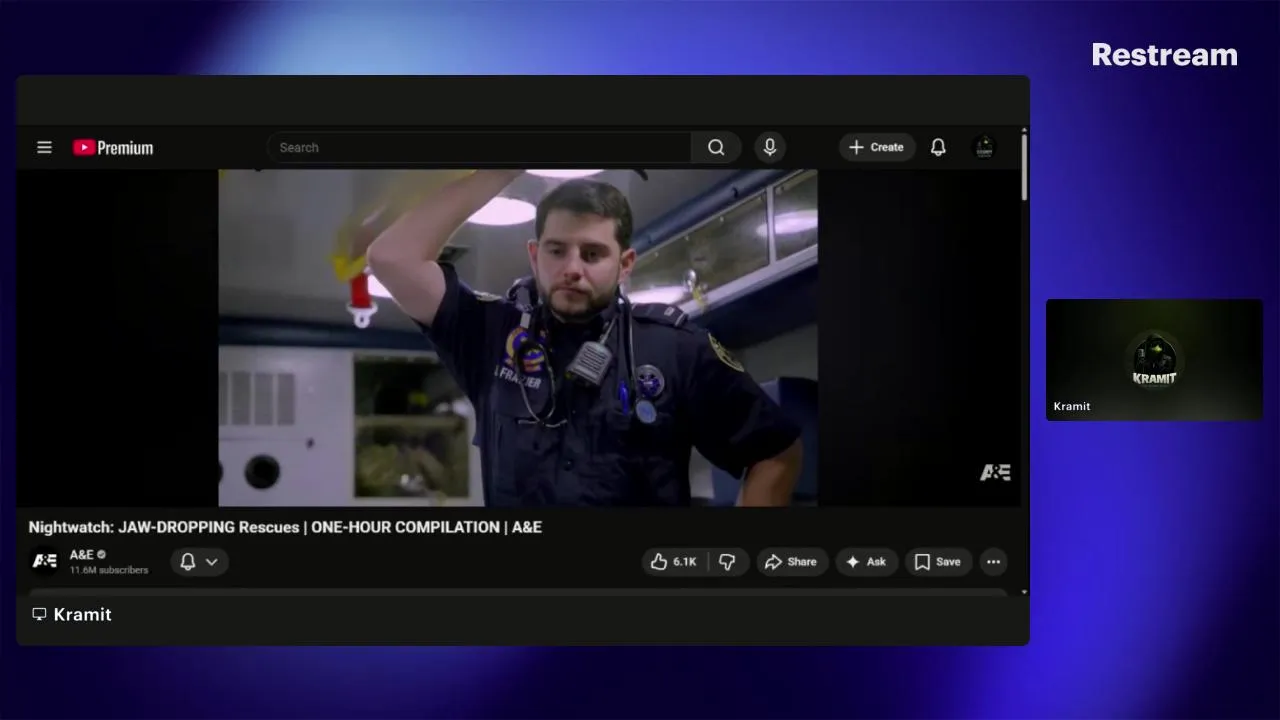Click the Kramit screen share label
Screen dimensions: 1280x720
pyautogui.click(x=82, y=614)
